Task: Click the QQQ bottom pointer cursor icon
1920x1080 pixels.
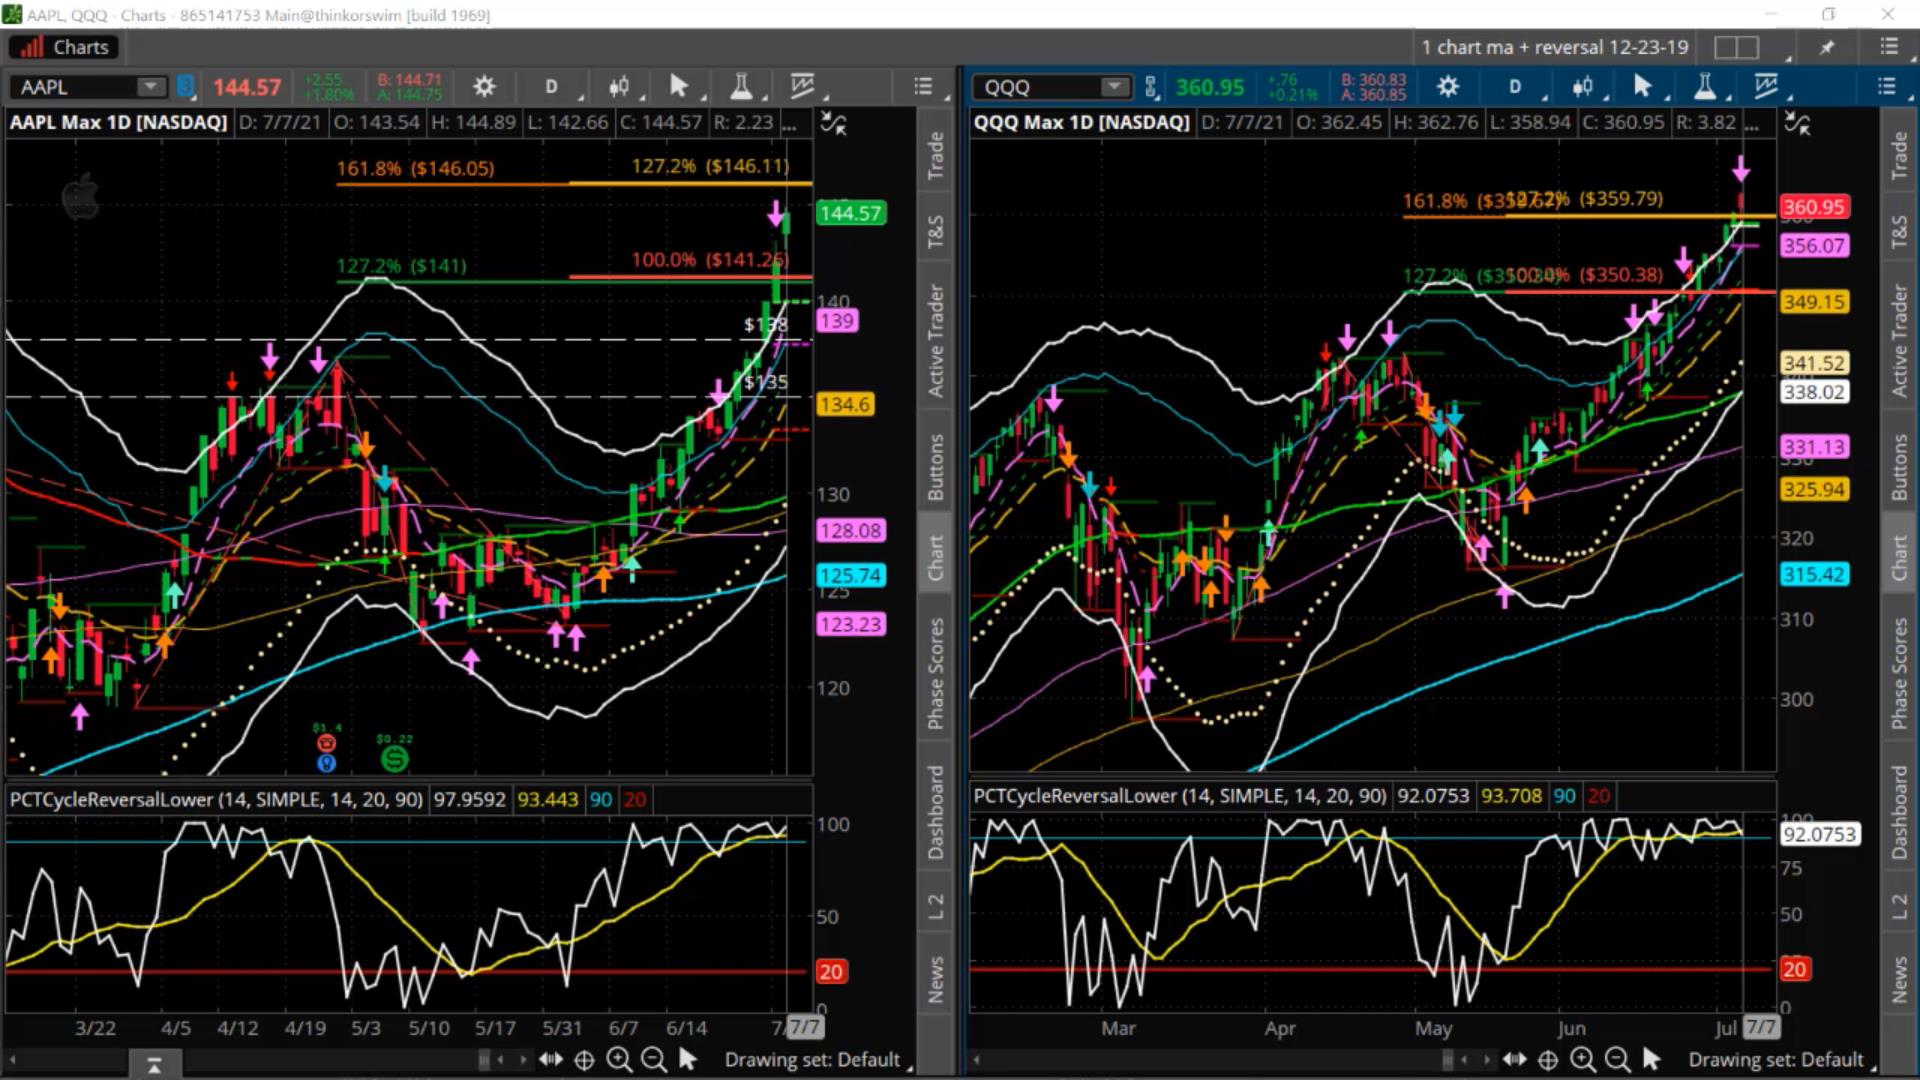Action: [1651, 1059]
